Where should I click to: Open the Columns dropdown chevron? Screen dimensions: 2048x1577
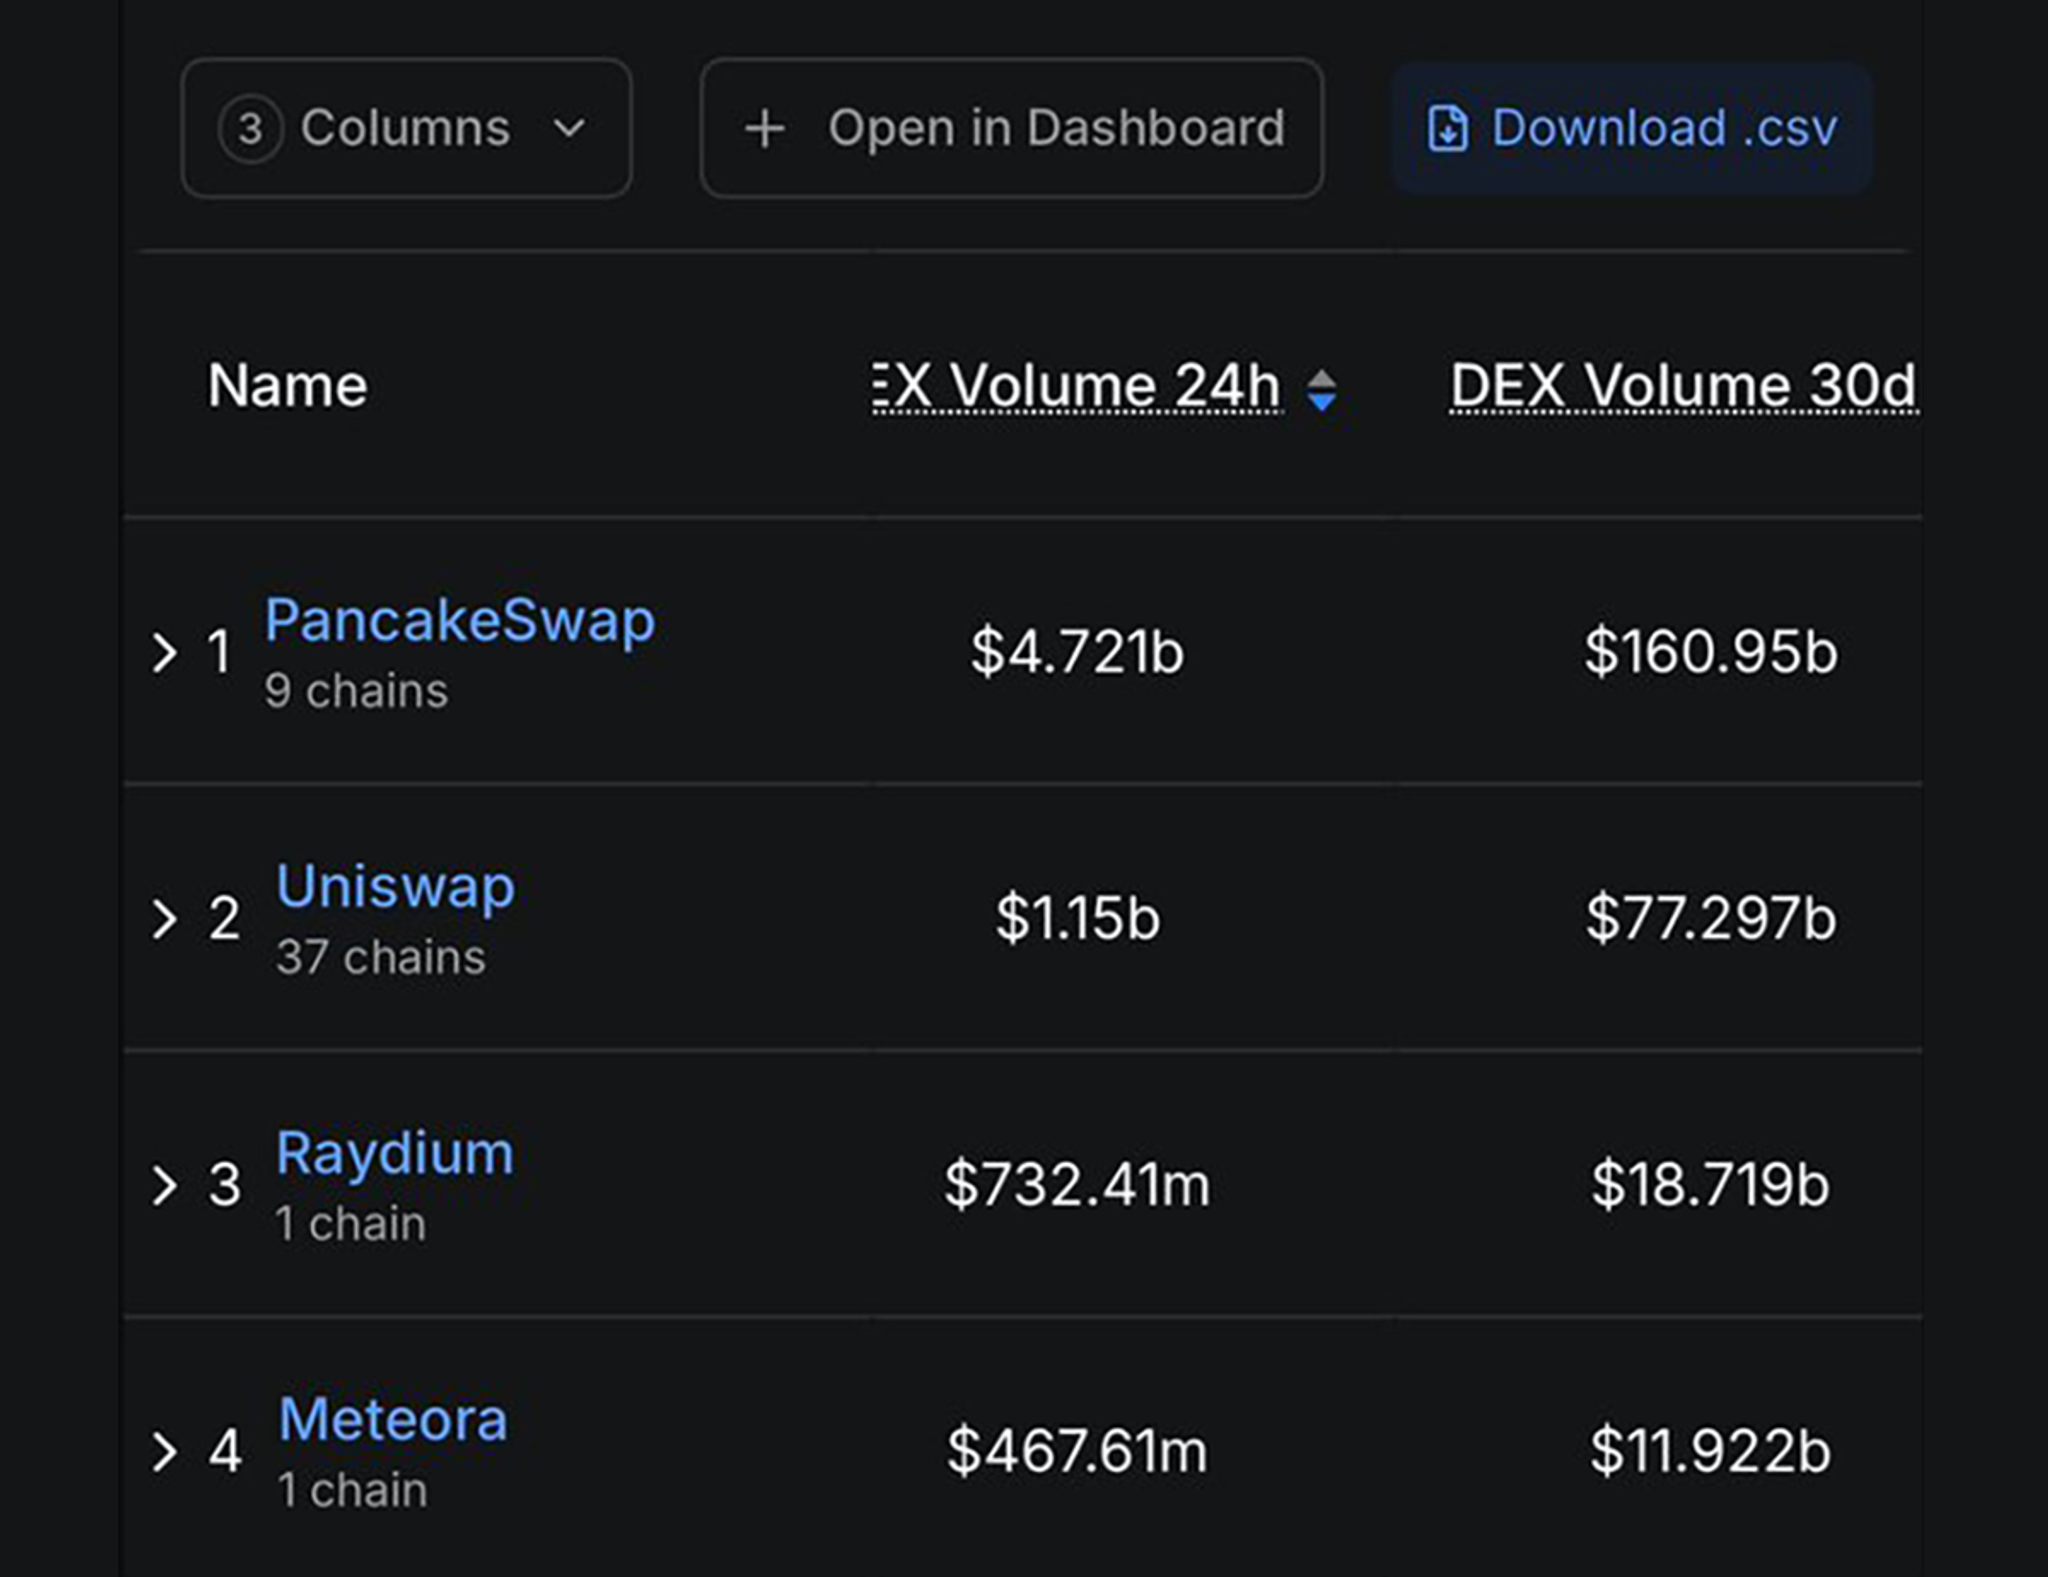tap(569, 128)
